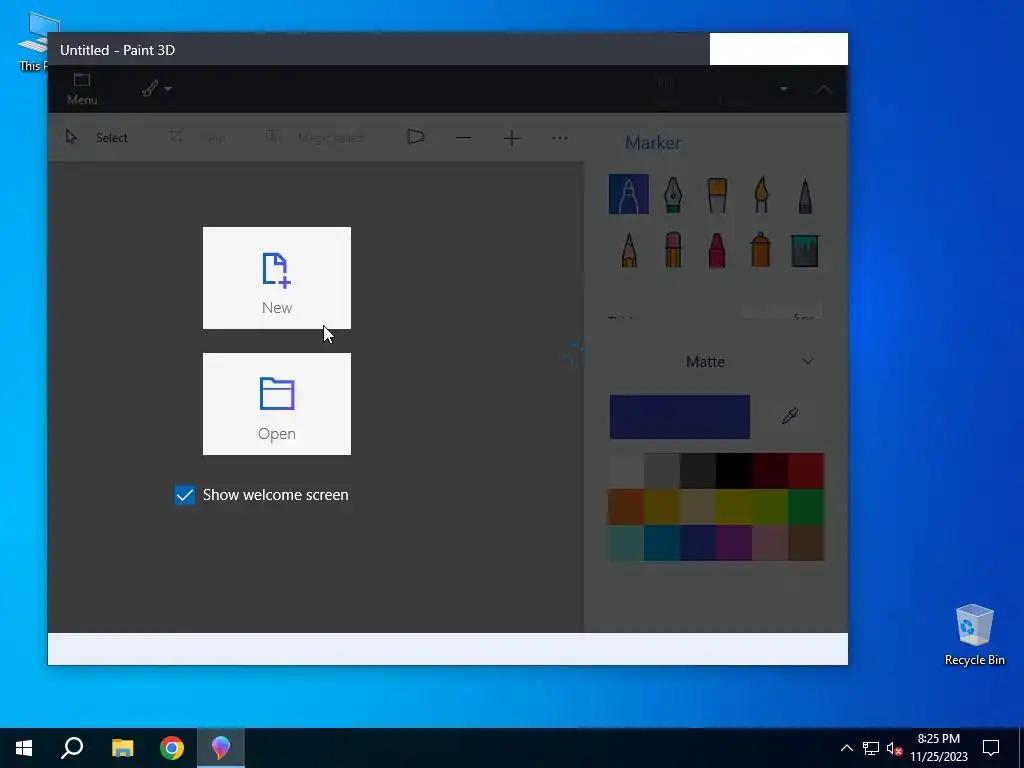
Task: Select the Eraser tool
Action: pyautogui.click(x=673, y=249)
